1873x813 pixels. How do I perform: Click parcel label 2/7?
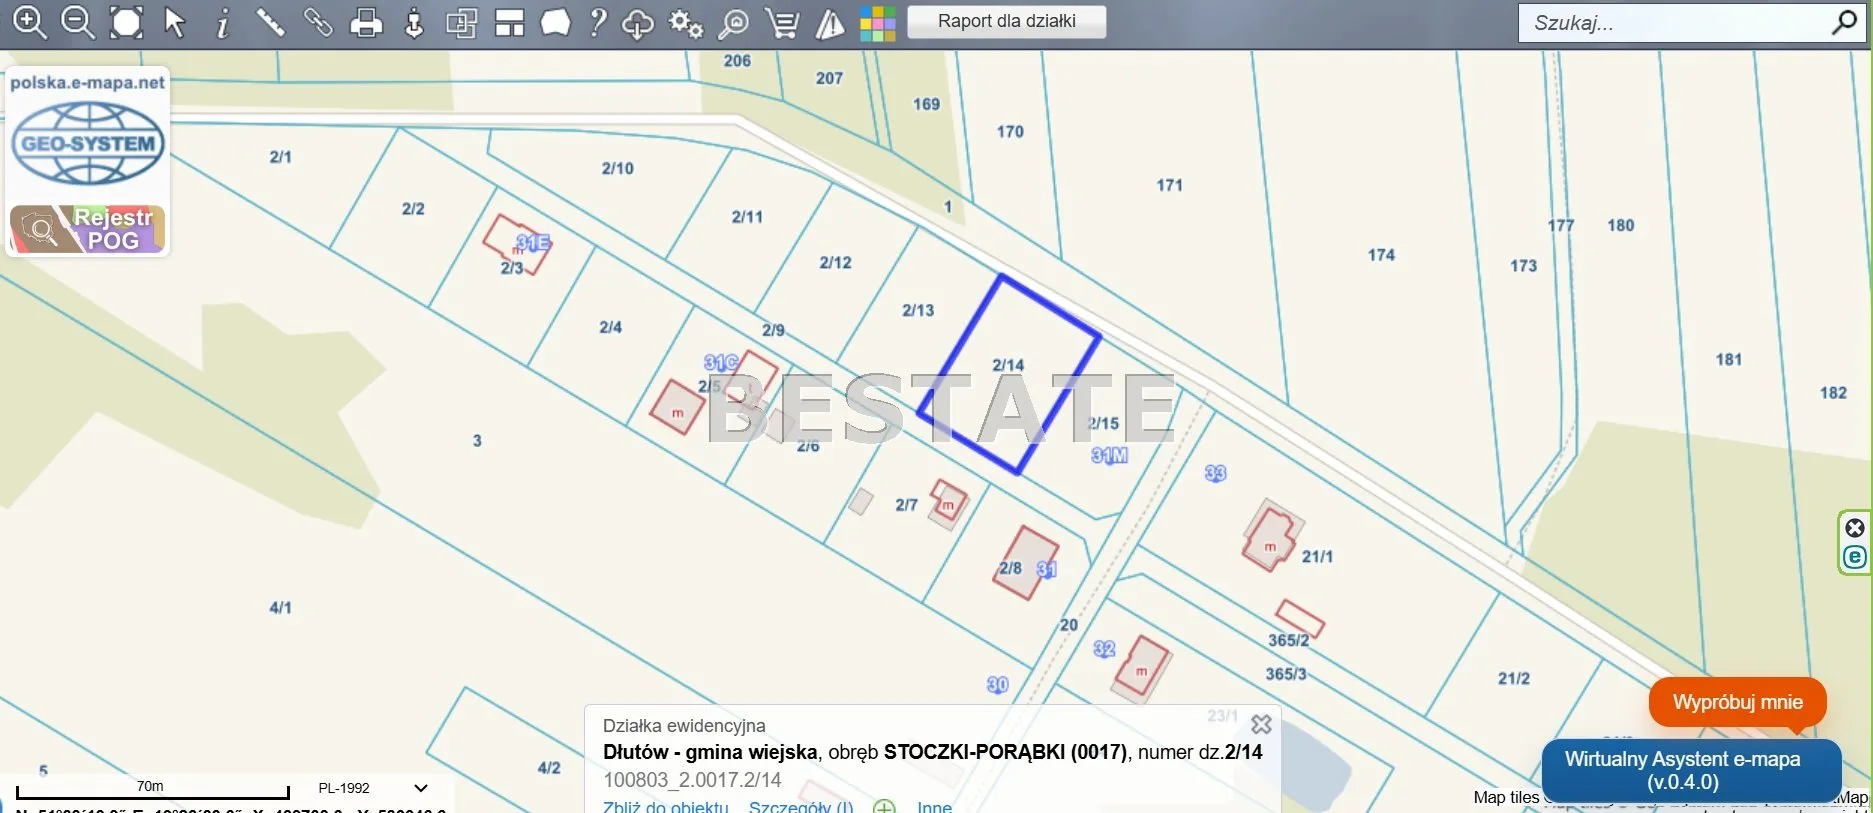[x=907, y=505]
